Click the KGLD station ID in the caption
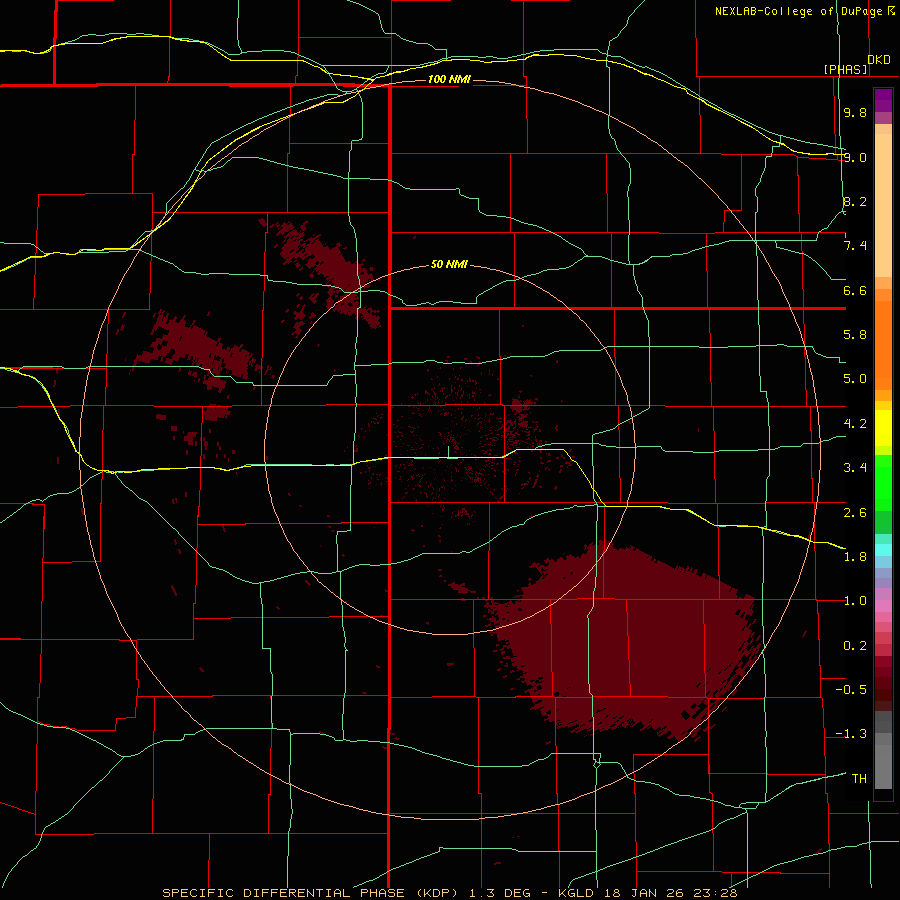 [577, 893]
